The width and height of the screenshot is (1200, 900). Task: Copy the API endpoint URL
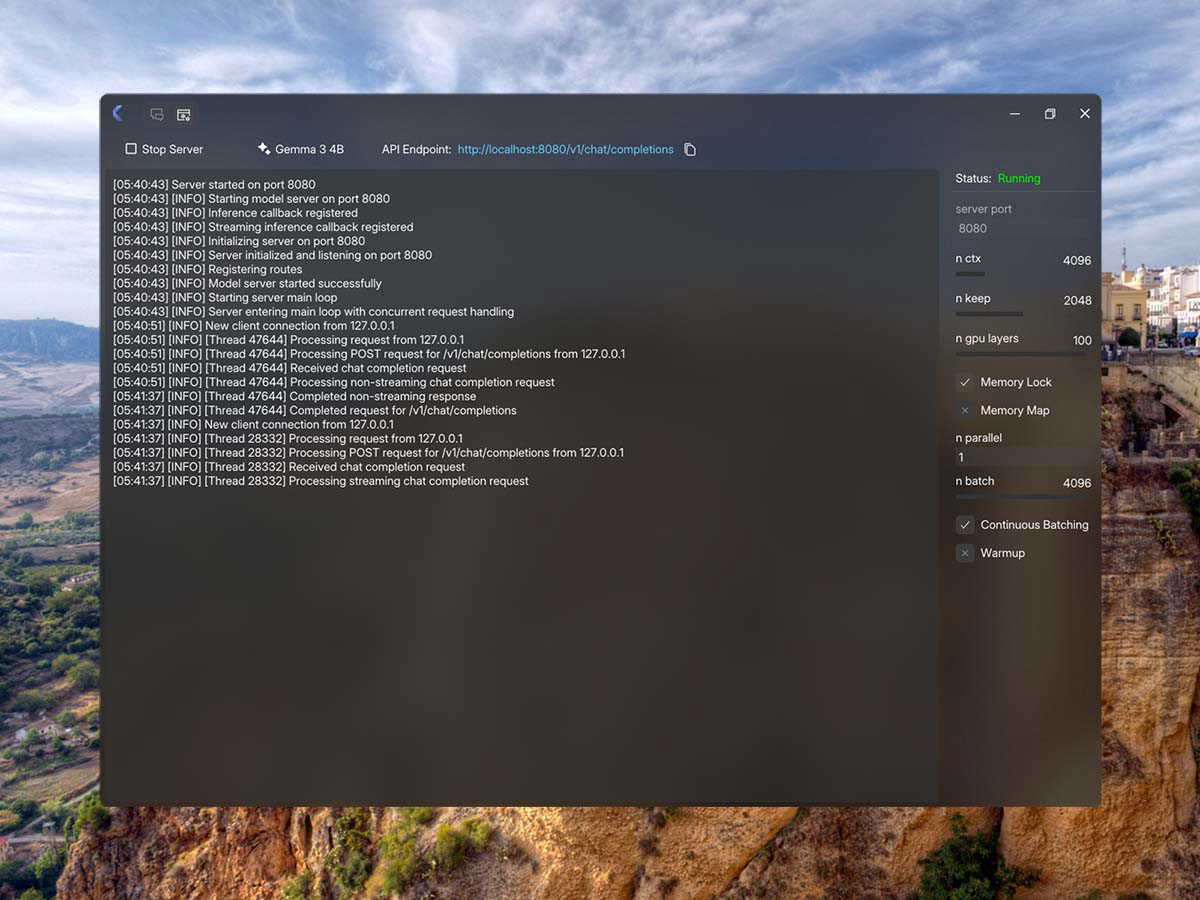tap(690, 150)
